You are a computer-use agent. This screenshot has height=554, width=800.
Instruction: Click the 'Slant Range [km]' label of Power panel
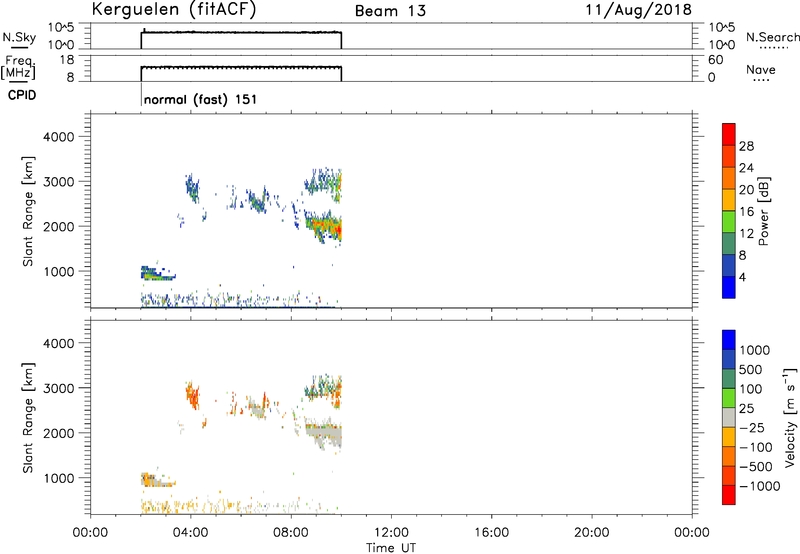(28, 211)
